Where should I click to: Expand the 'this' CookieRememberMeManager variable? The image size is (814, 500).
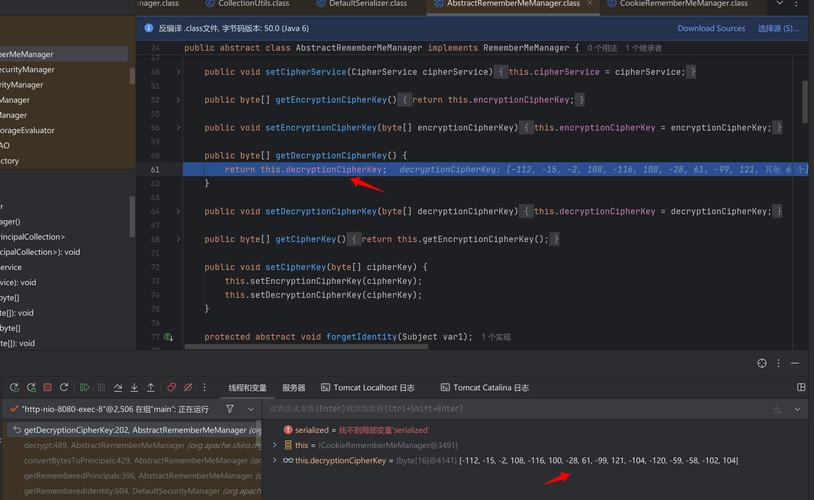(276, 445)
